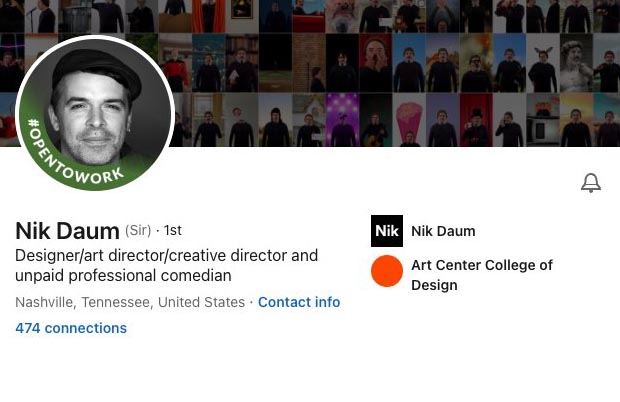This screenshot has height=402, width=620.
Task: View the 474 connections list
Action: [x=71, y=328]
